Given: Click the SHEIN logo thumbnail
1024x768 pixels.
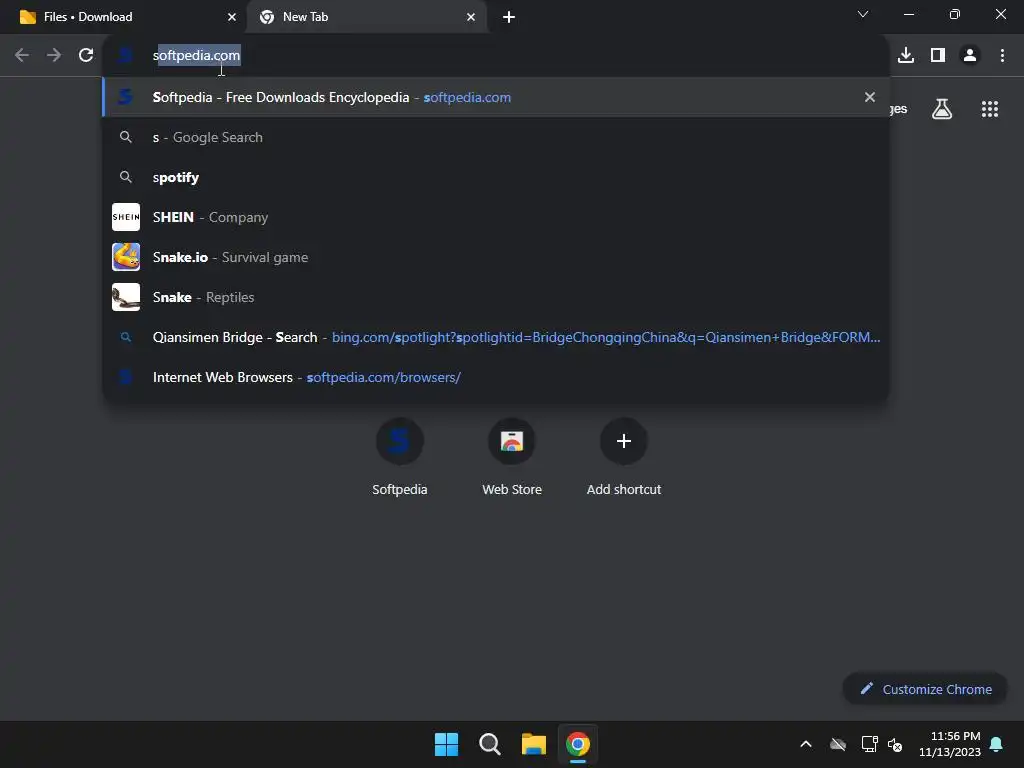Looking at the screenshot, I should click(x=126, y=217).
